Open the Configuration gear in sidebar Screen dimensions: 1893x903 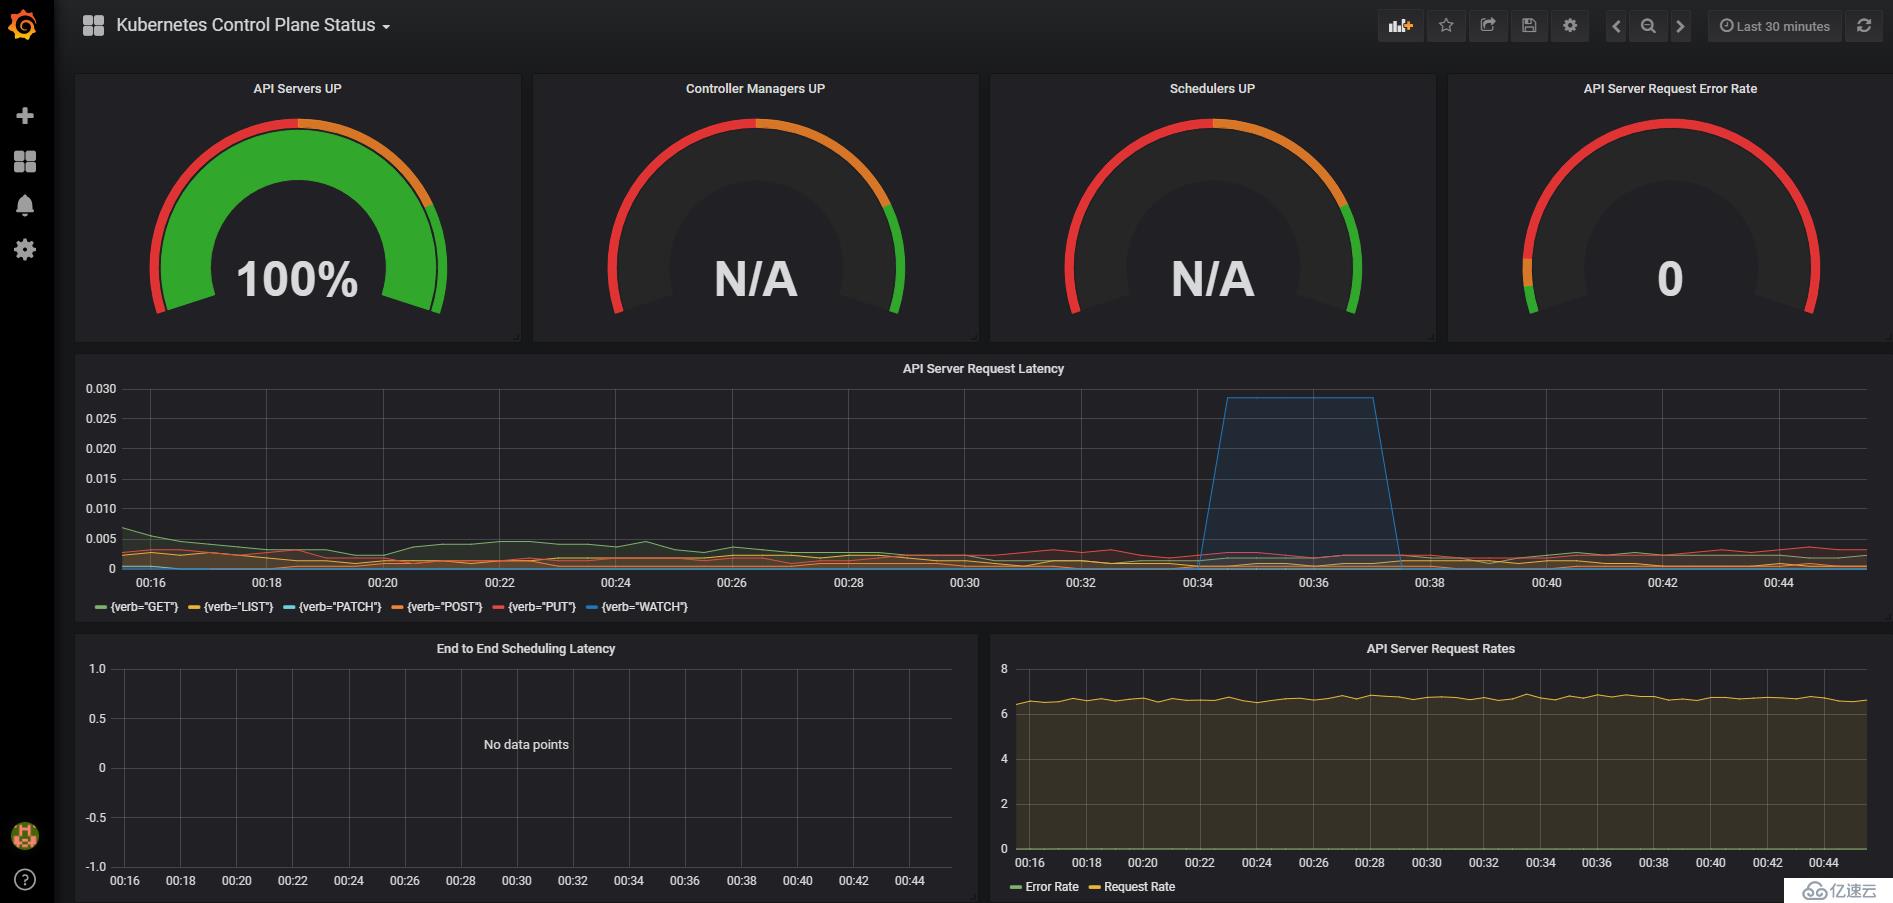pos(25,249)
